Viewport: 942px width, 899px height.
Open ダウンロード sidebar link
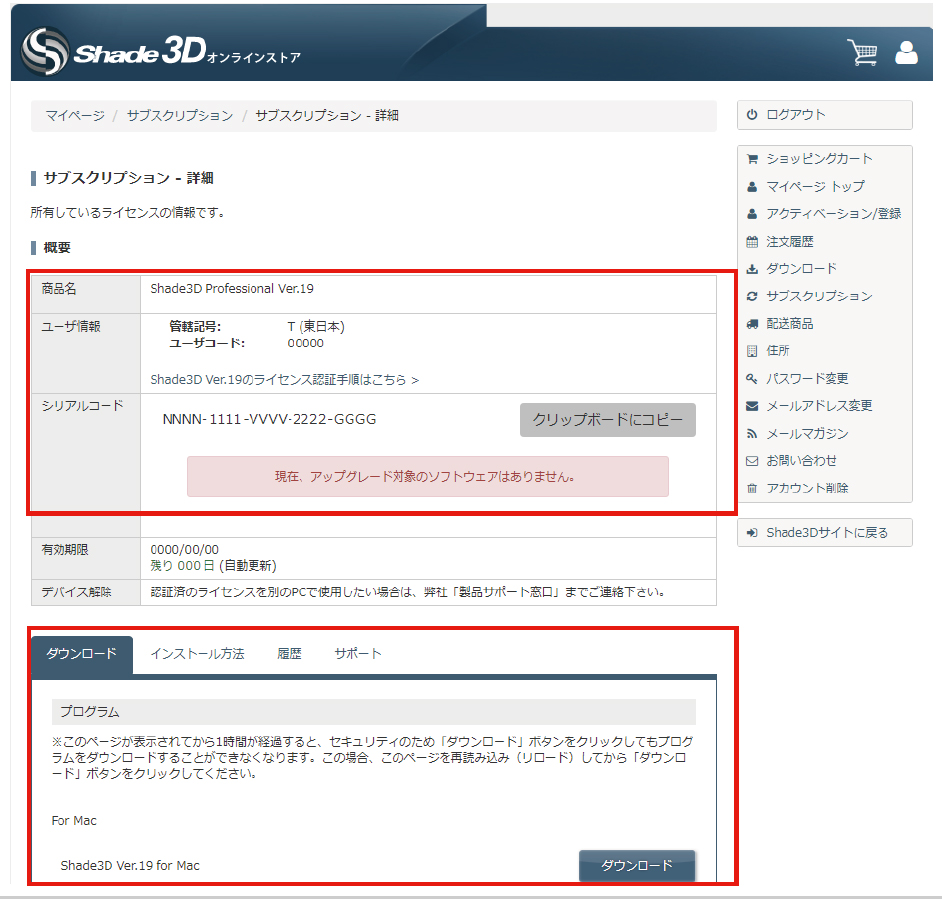coord(801,269)
